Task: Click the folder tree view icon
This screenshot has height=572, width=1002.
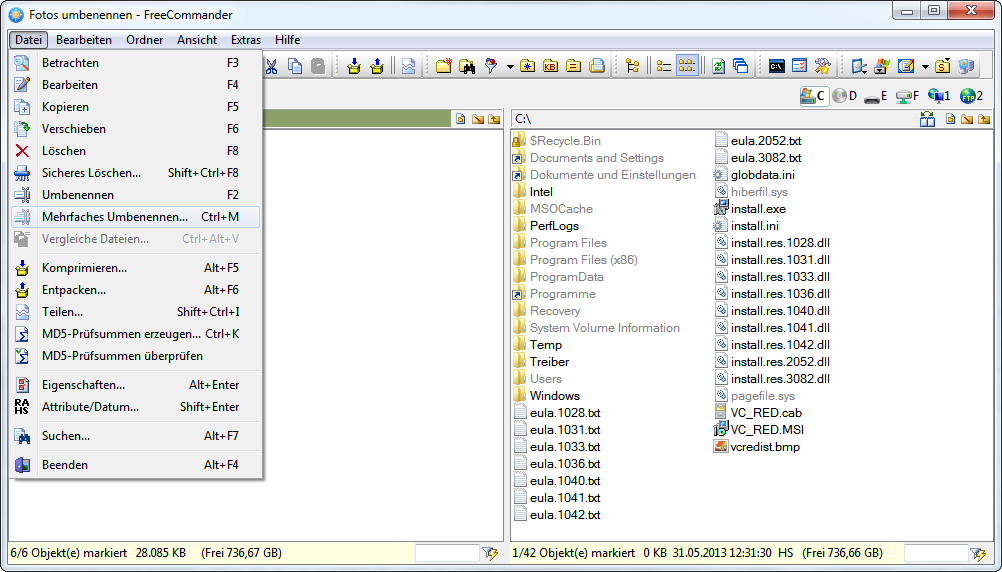Action: [632, 66]
